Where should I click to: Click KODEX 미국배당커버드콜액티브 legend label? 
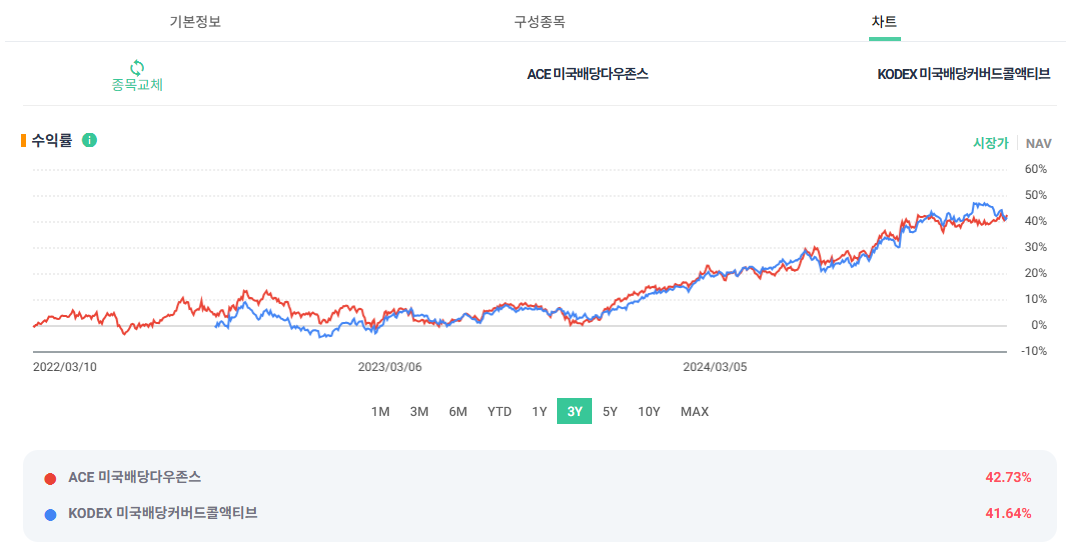point(162,513)
